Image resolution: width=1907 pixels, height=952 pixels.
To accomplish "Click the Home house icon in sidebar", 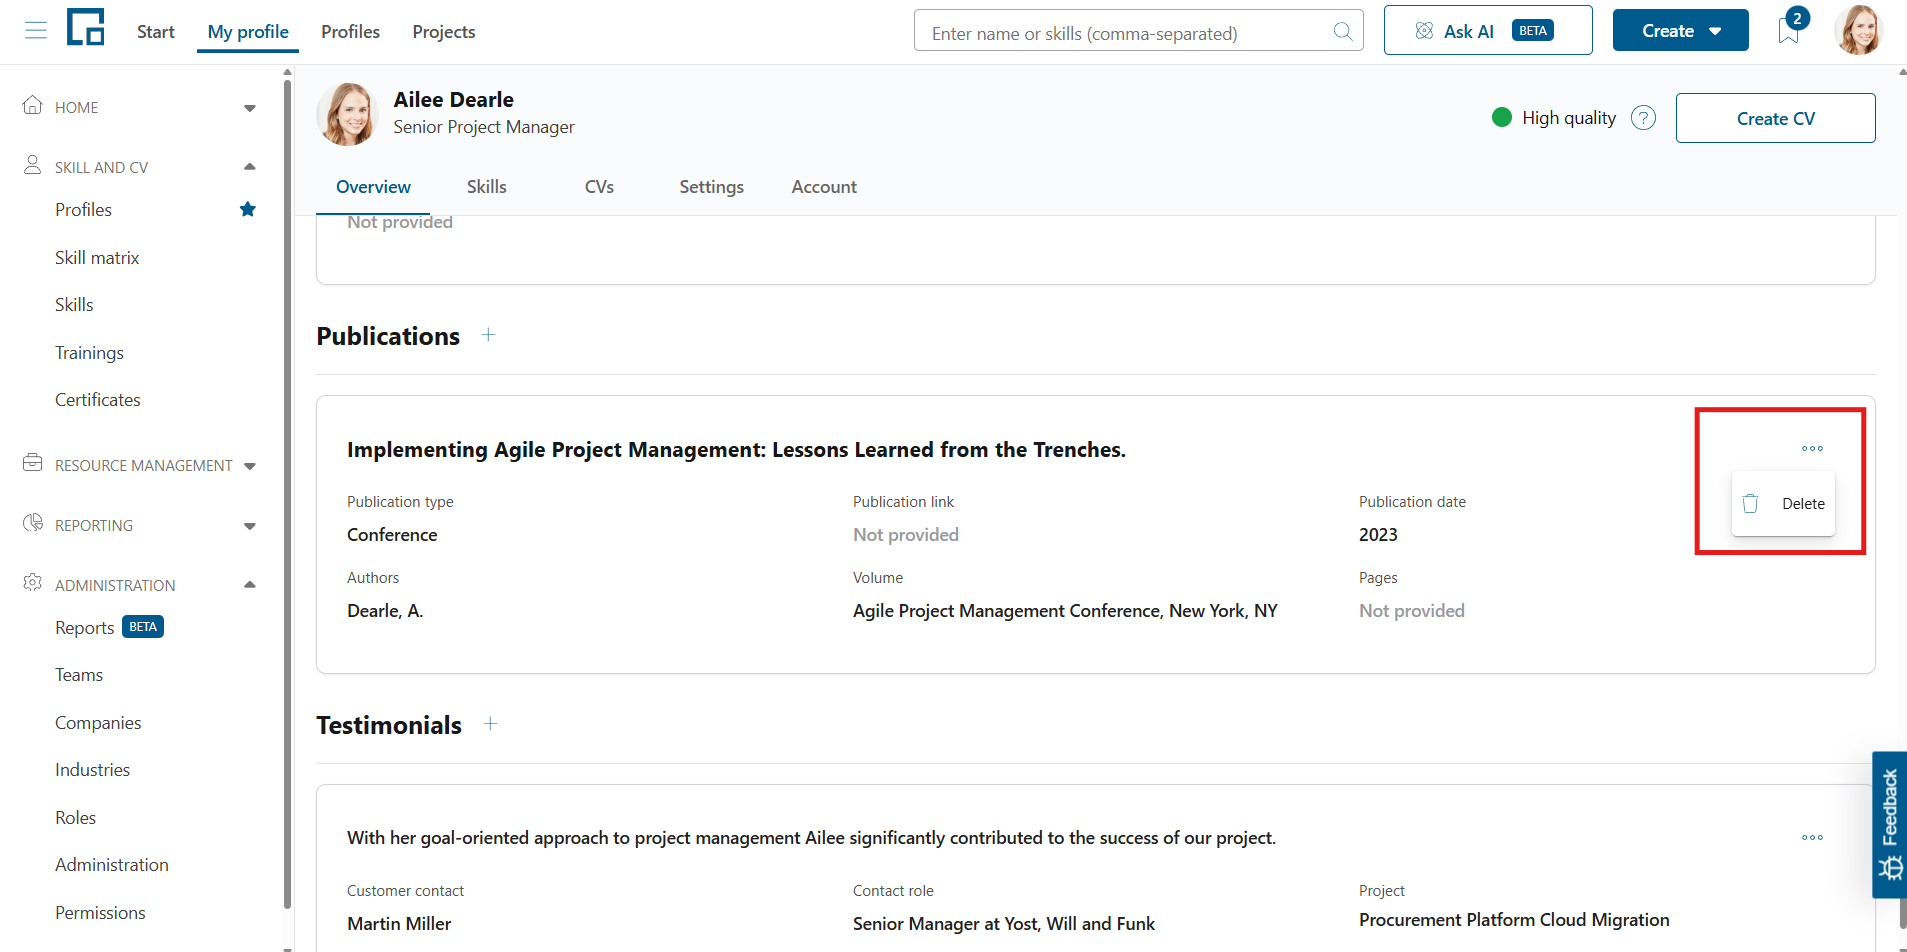I will pyautogui.click(x=33, y=105).
